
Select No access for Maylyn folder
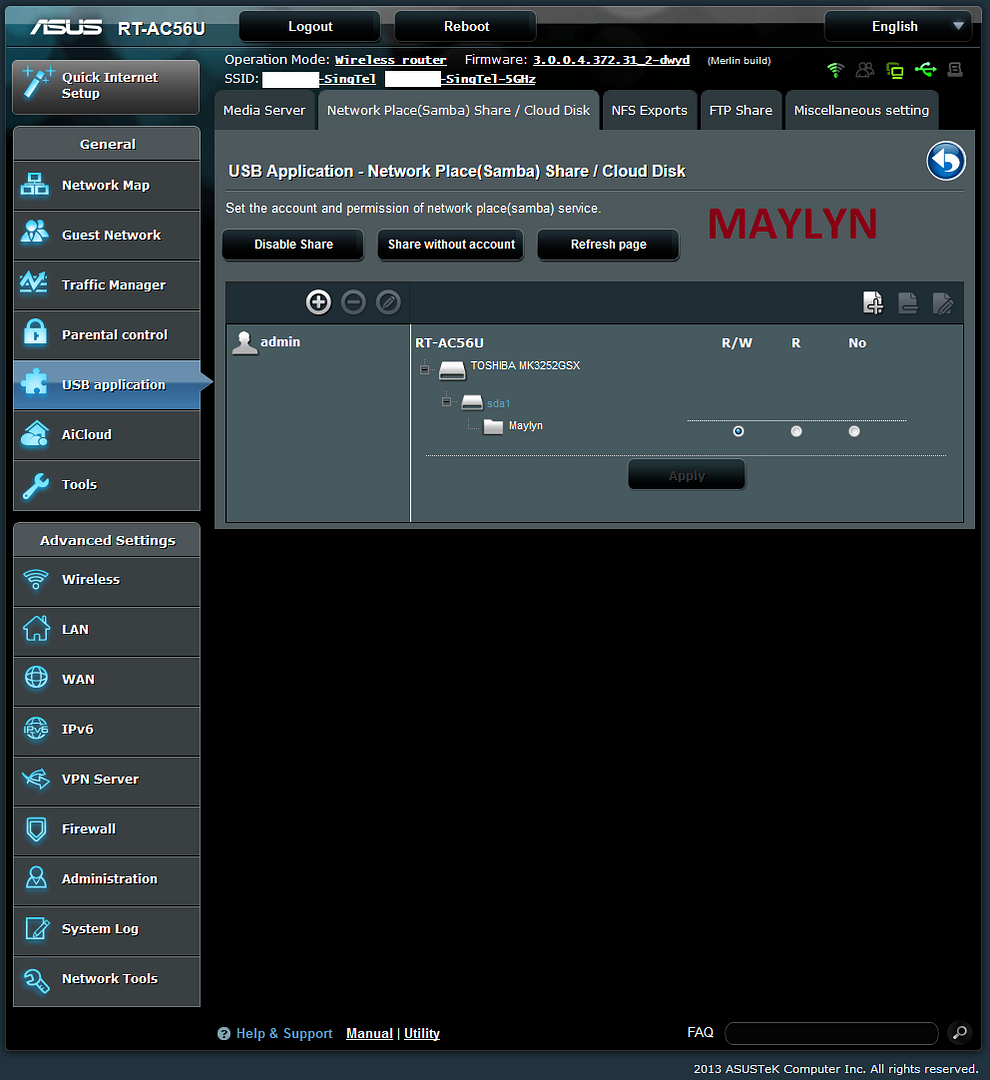pos(854,432)
